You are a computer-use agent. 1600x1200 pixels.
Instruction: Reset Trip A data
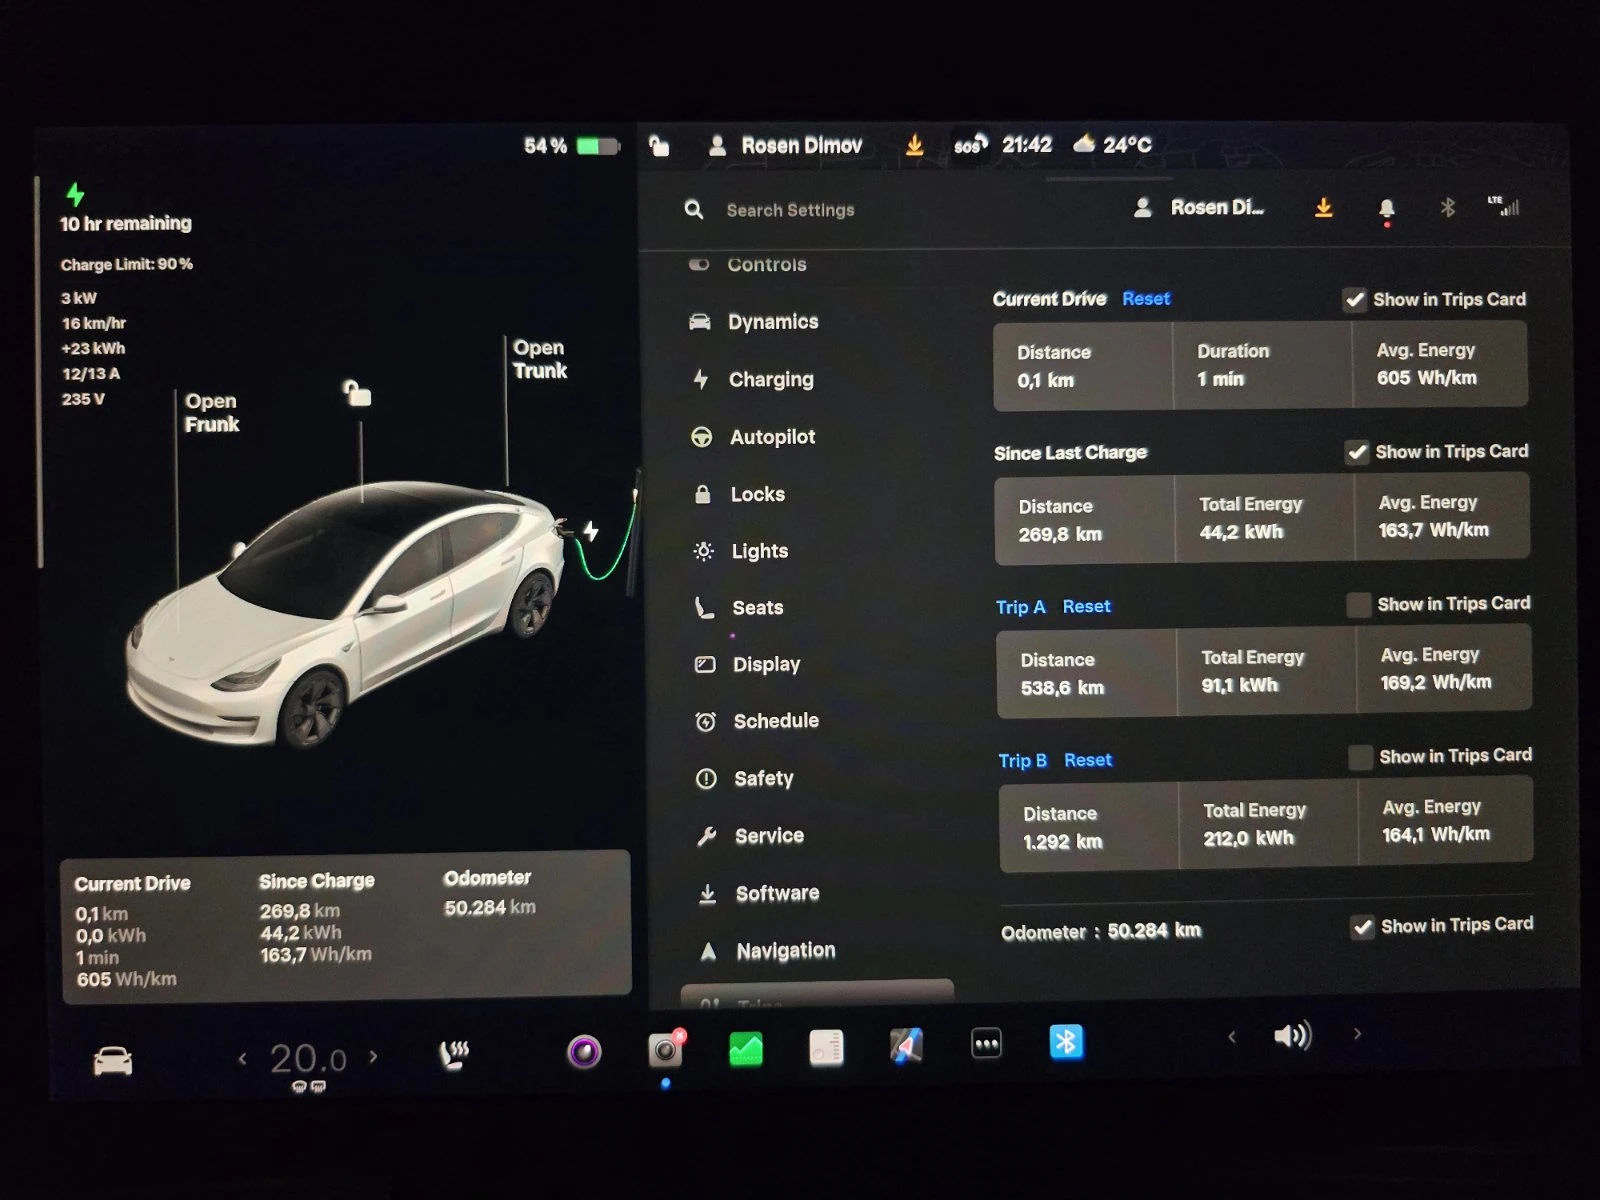pyautogui.click(x=1086, y=607)
